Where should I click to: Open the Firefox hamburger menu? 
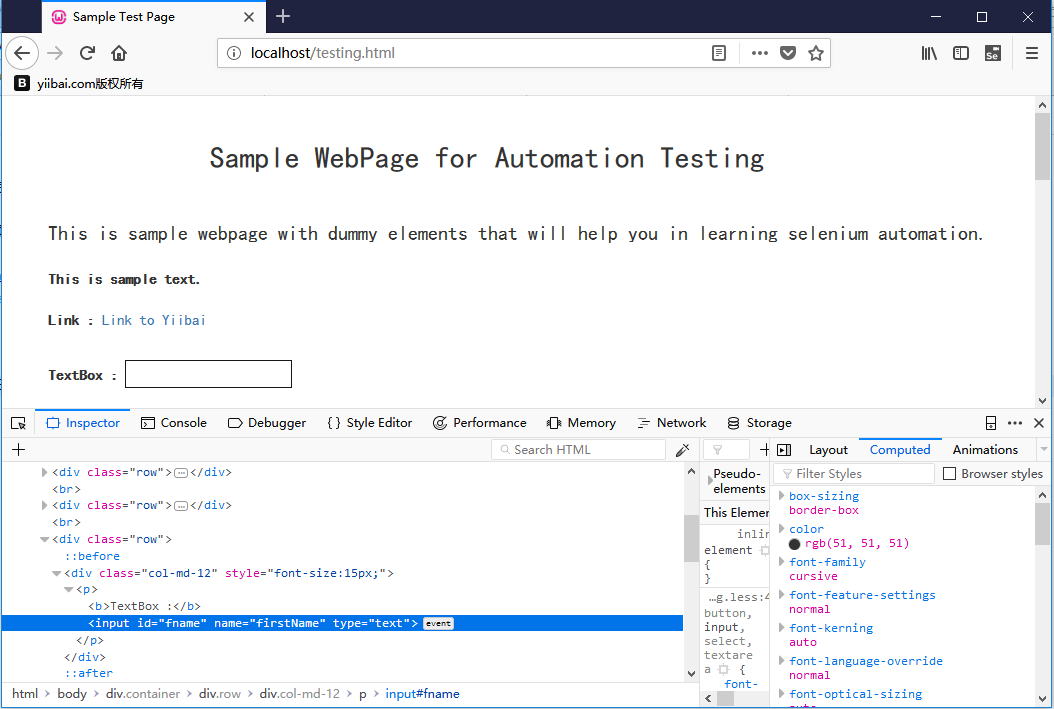1032,53
